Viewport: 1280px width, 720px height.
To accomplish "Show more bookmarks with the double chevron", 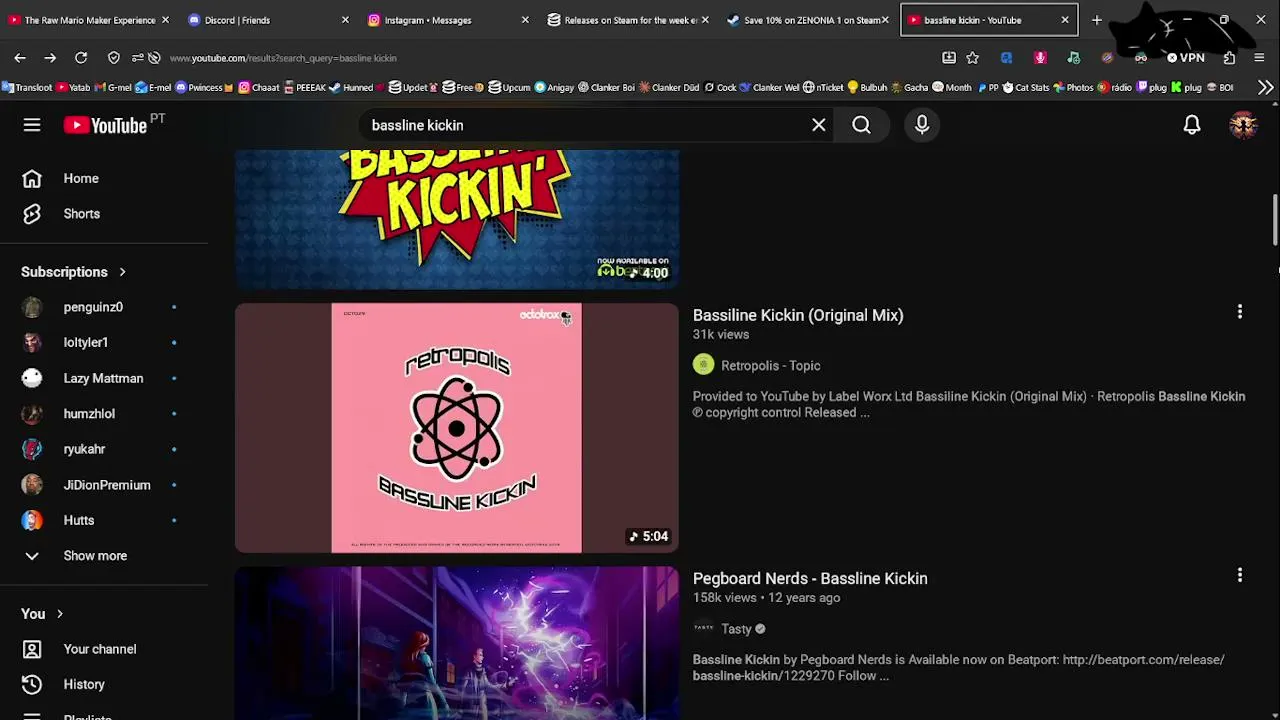I will (1266, 87).
